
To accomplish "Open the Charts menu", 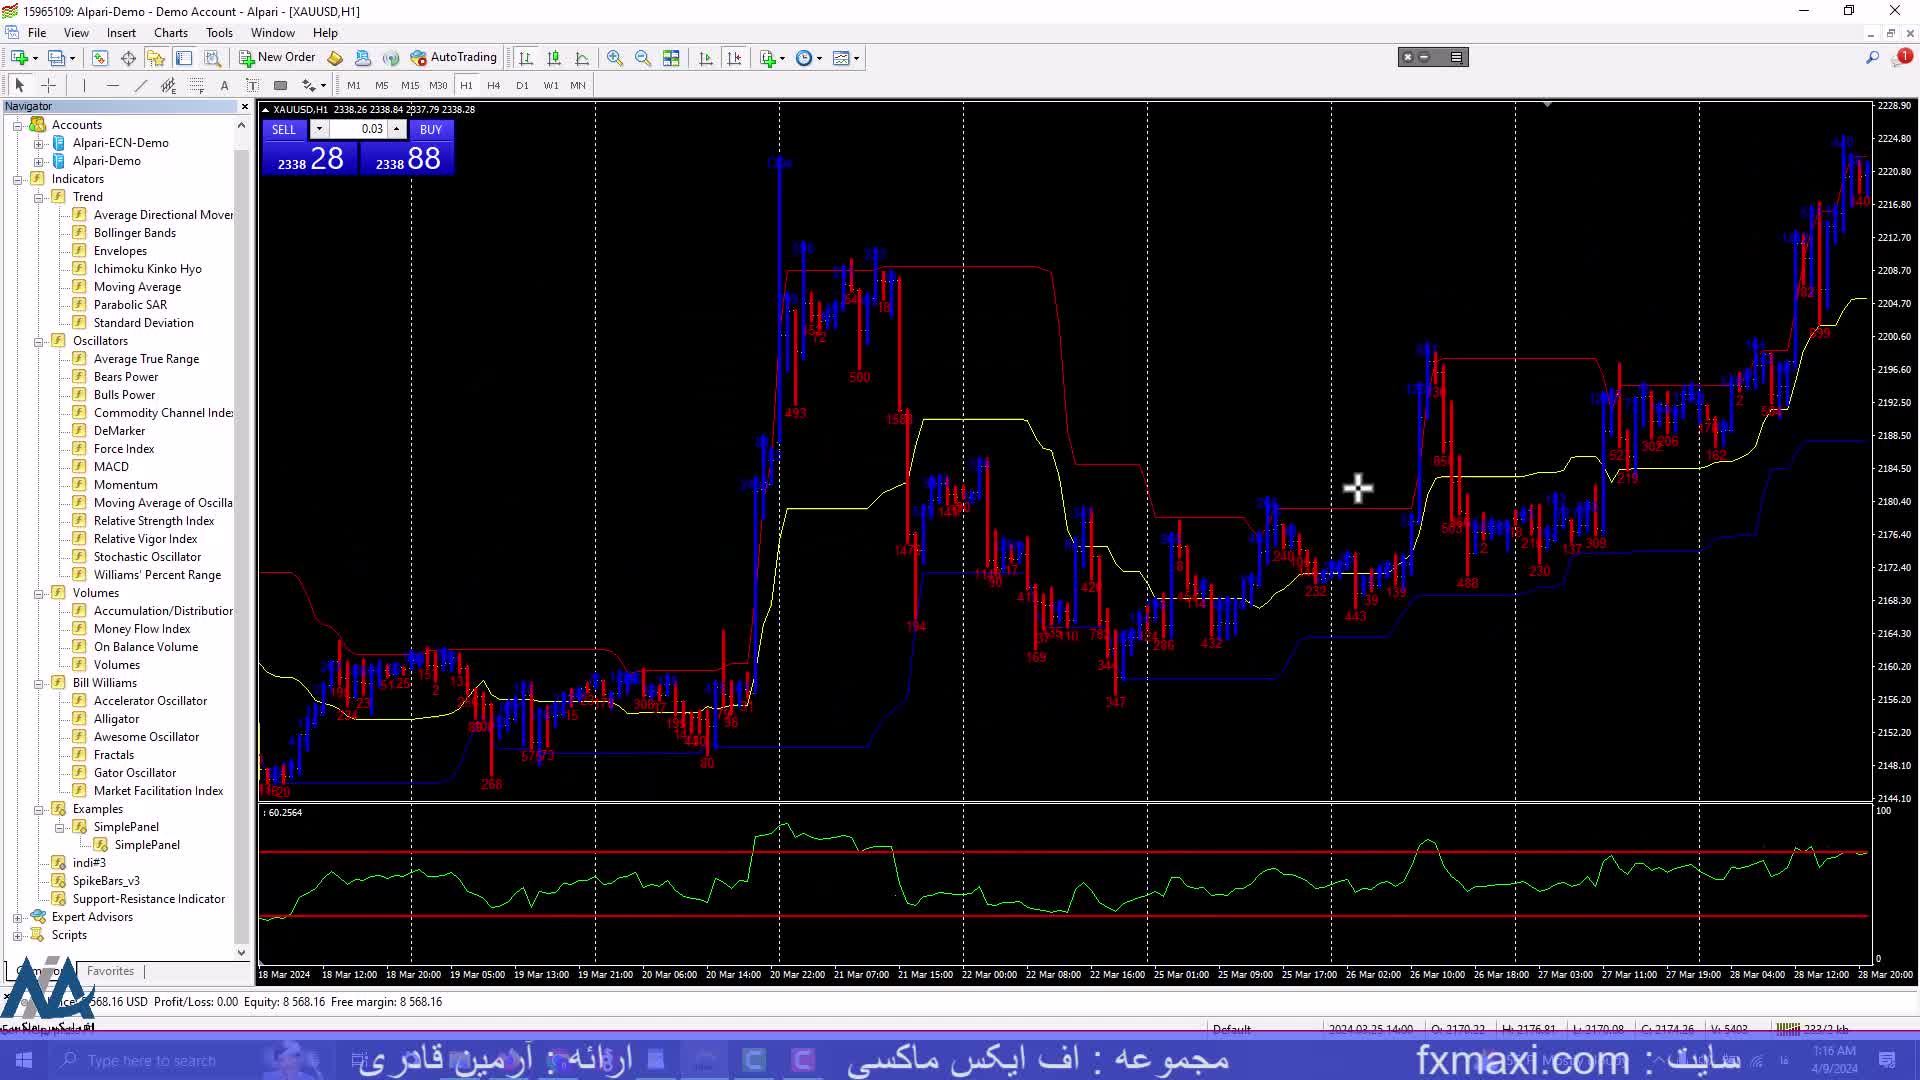I will point(171,33).
